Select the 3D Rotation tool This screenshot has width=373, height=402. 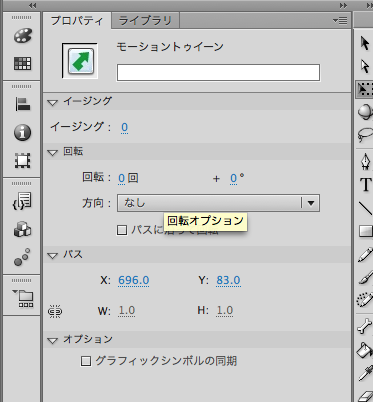[365, 112]
